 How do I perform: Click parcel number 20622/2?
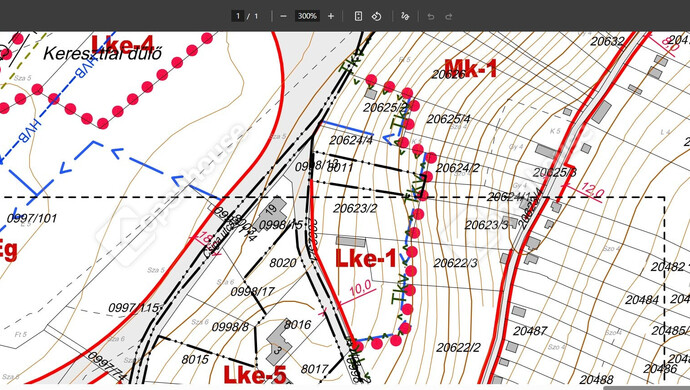point(459,347)
